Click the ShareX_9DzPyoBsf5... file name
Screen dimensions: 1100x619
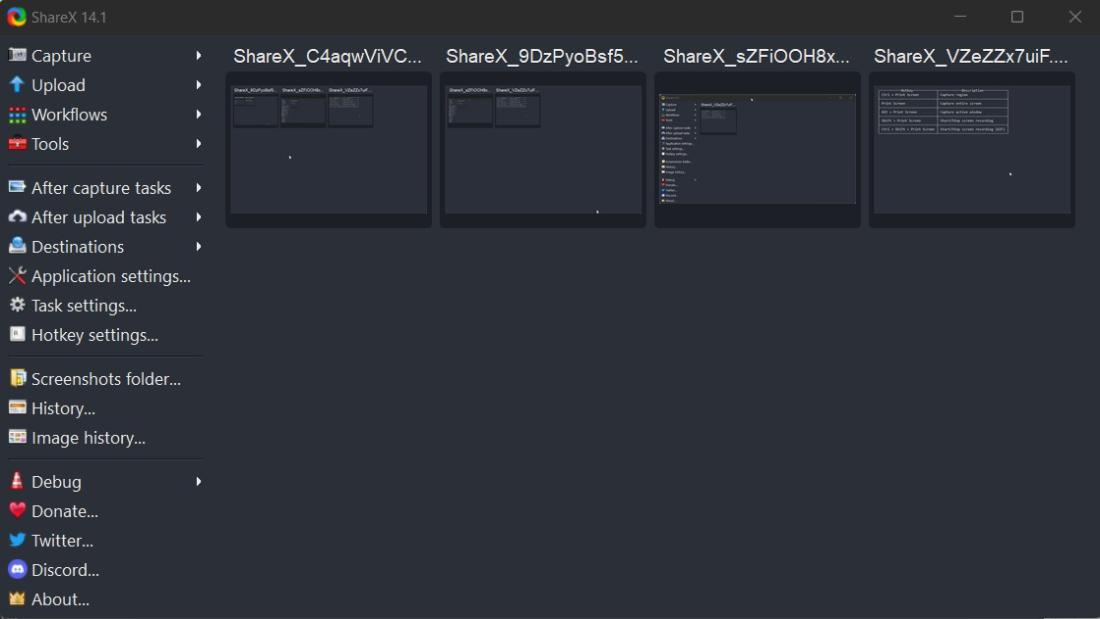542,56
